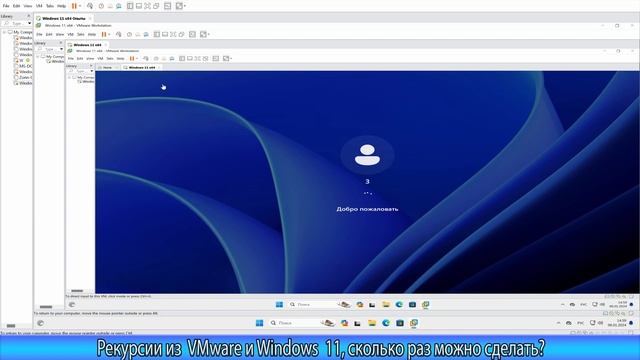Toggle library sidebar from outermost toolbar
The image size is (640, 360).
point(130,6)
